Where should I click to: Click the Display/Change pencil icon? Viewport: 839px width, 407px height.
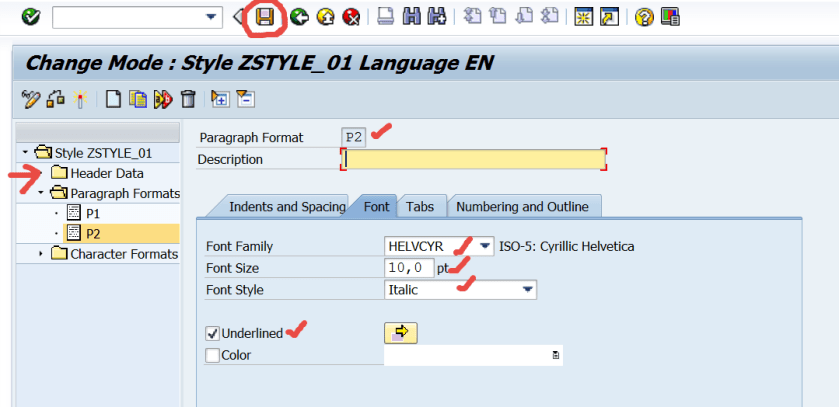[x=30, y=99]
